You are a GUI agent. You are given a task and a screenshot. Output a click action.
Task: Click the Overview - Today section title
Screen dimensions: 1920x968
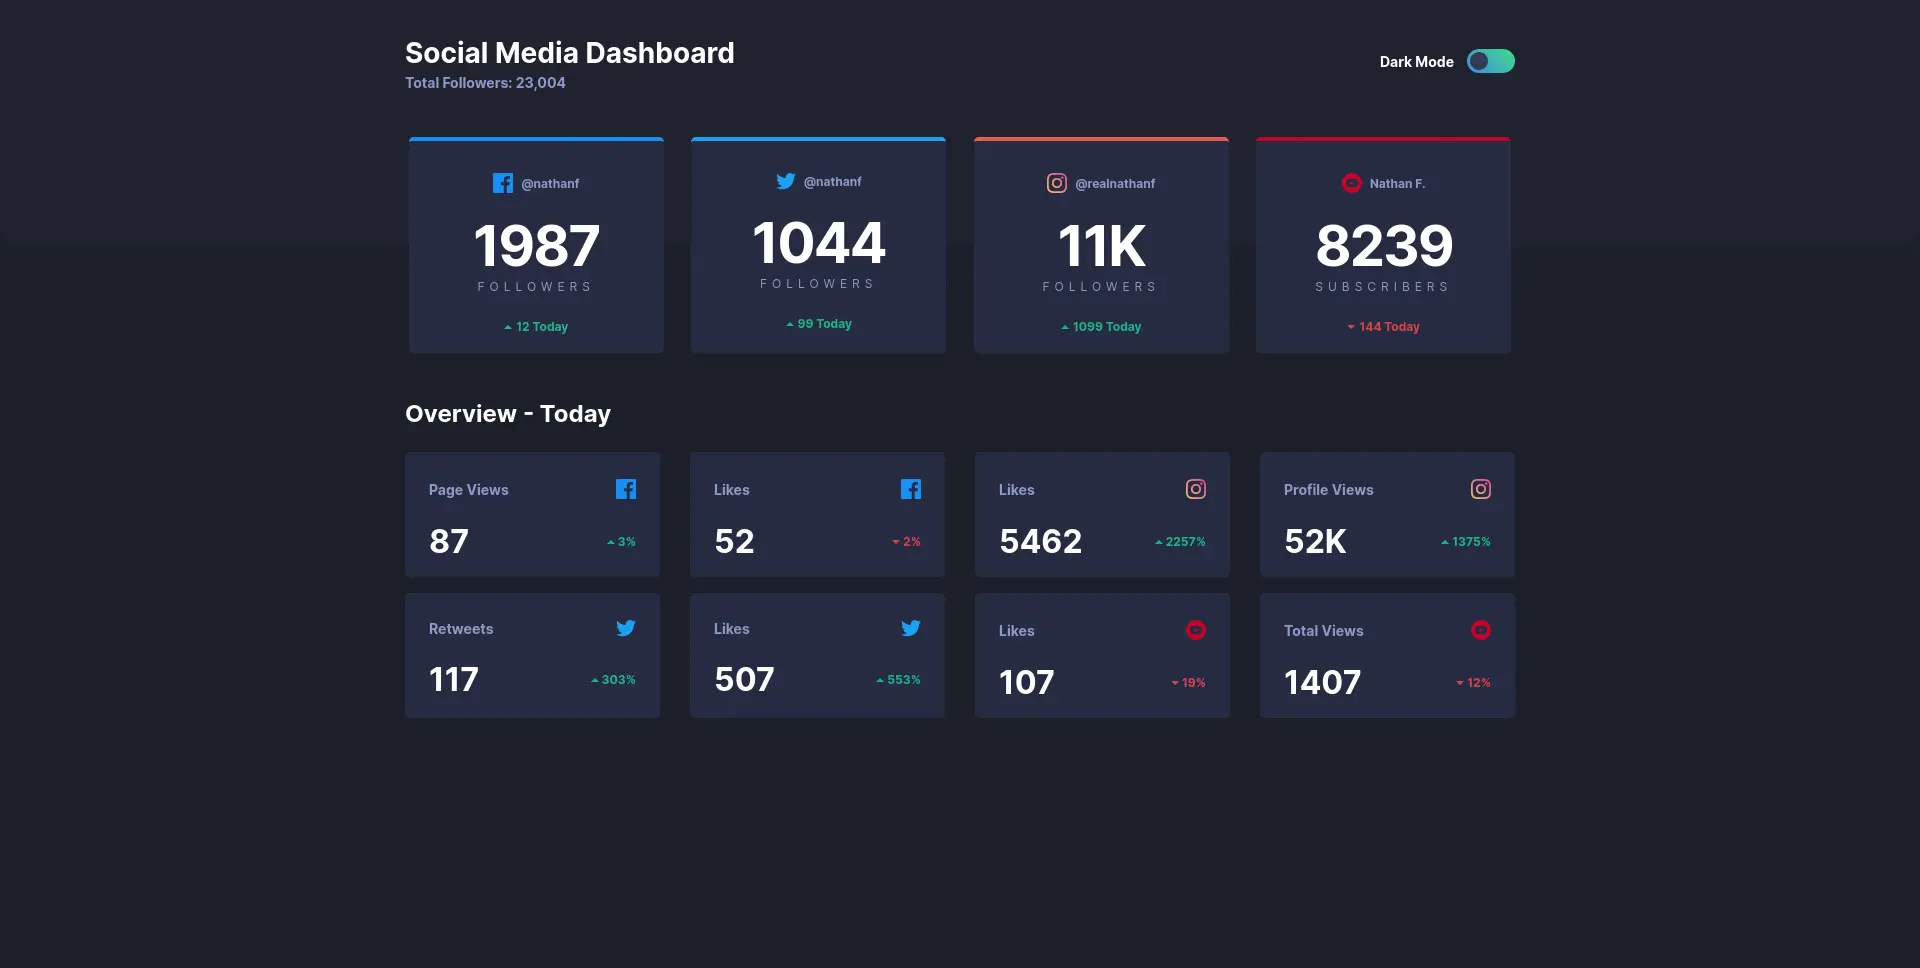(x=508, y=413)
